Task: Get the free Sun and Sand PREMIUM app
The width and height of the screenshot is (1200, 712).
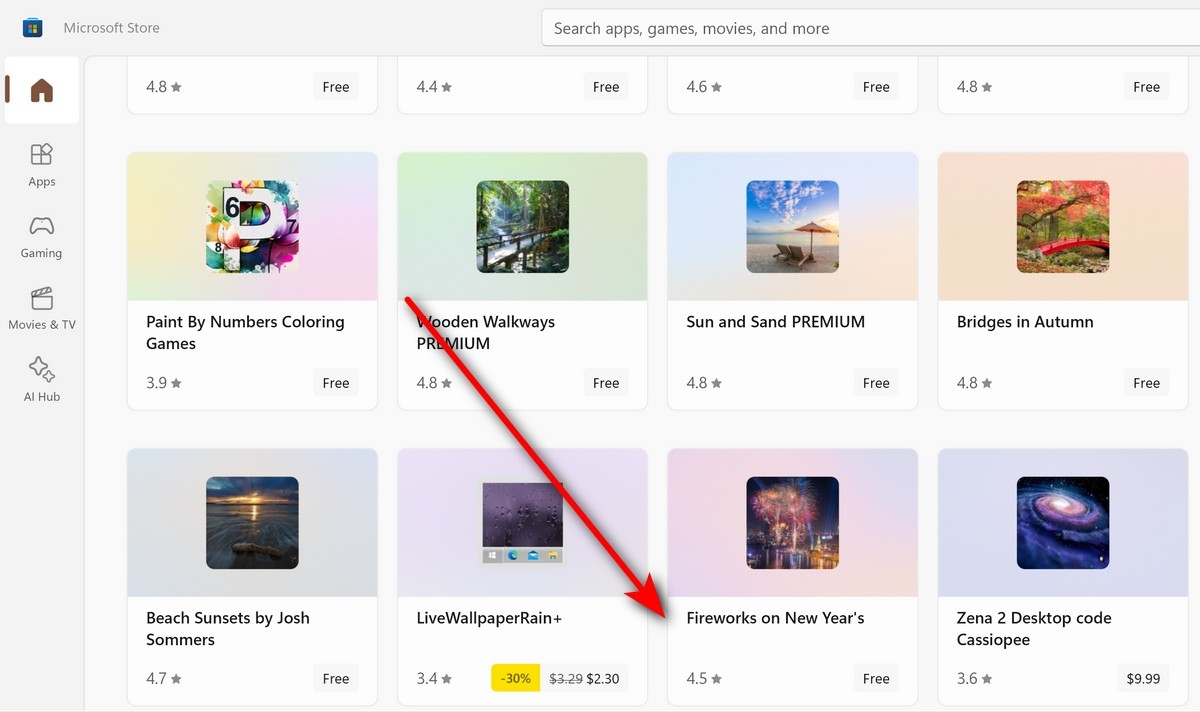Action: click(875, 382)
